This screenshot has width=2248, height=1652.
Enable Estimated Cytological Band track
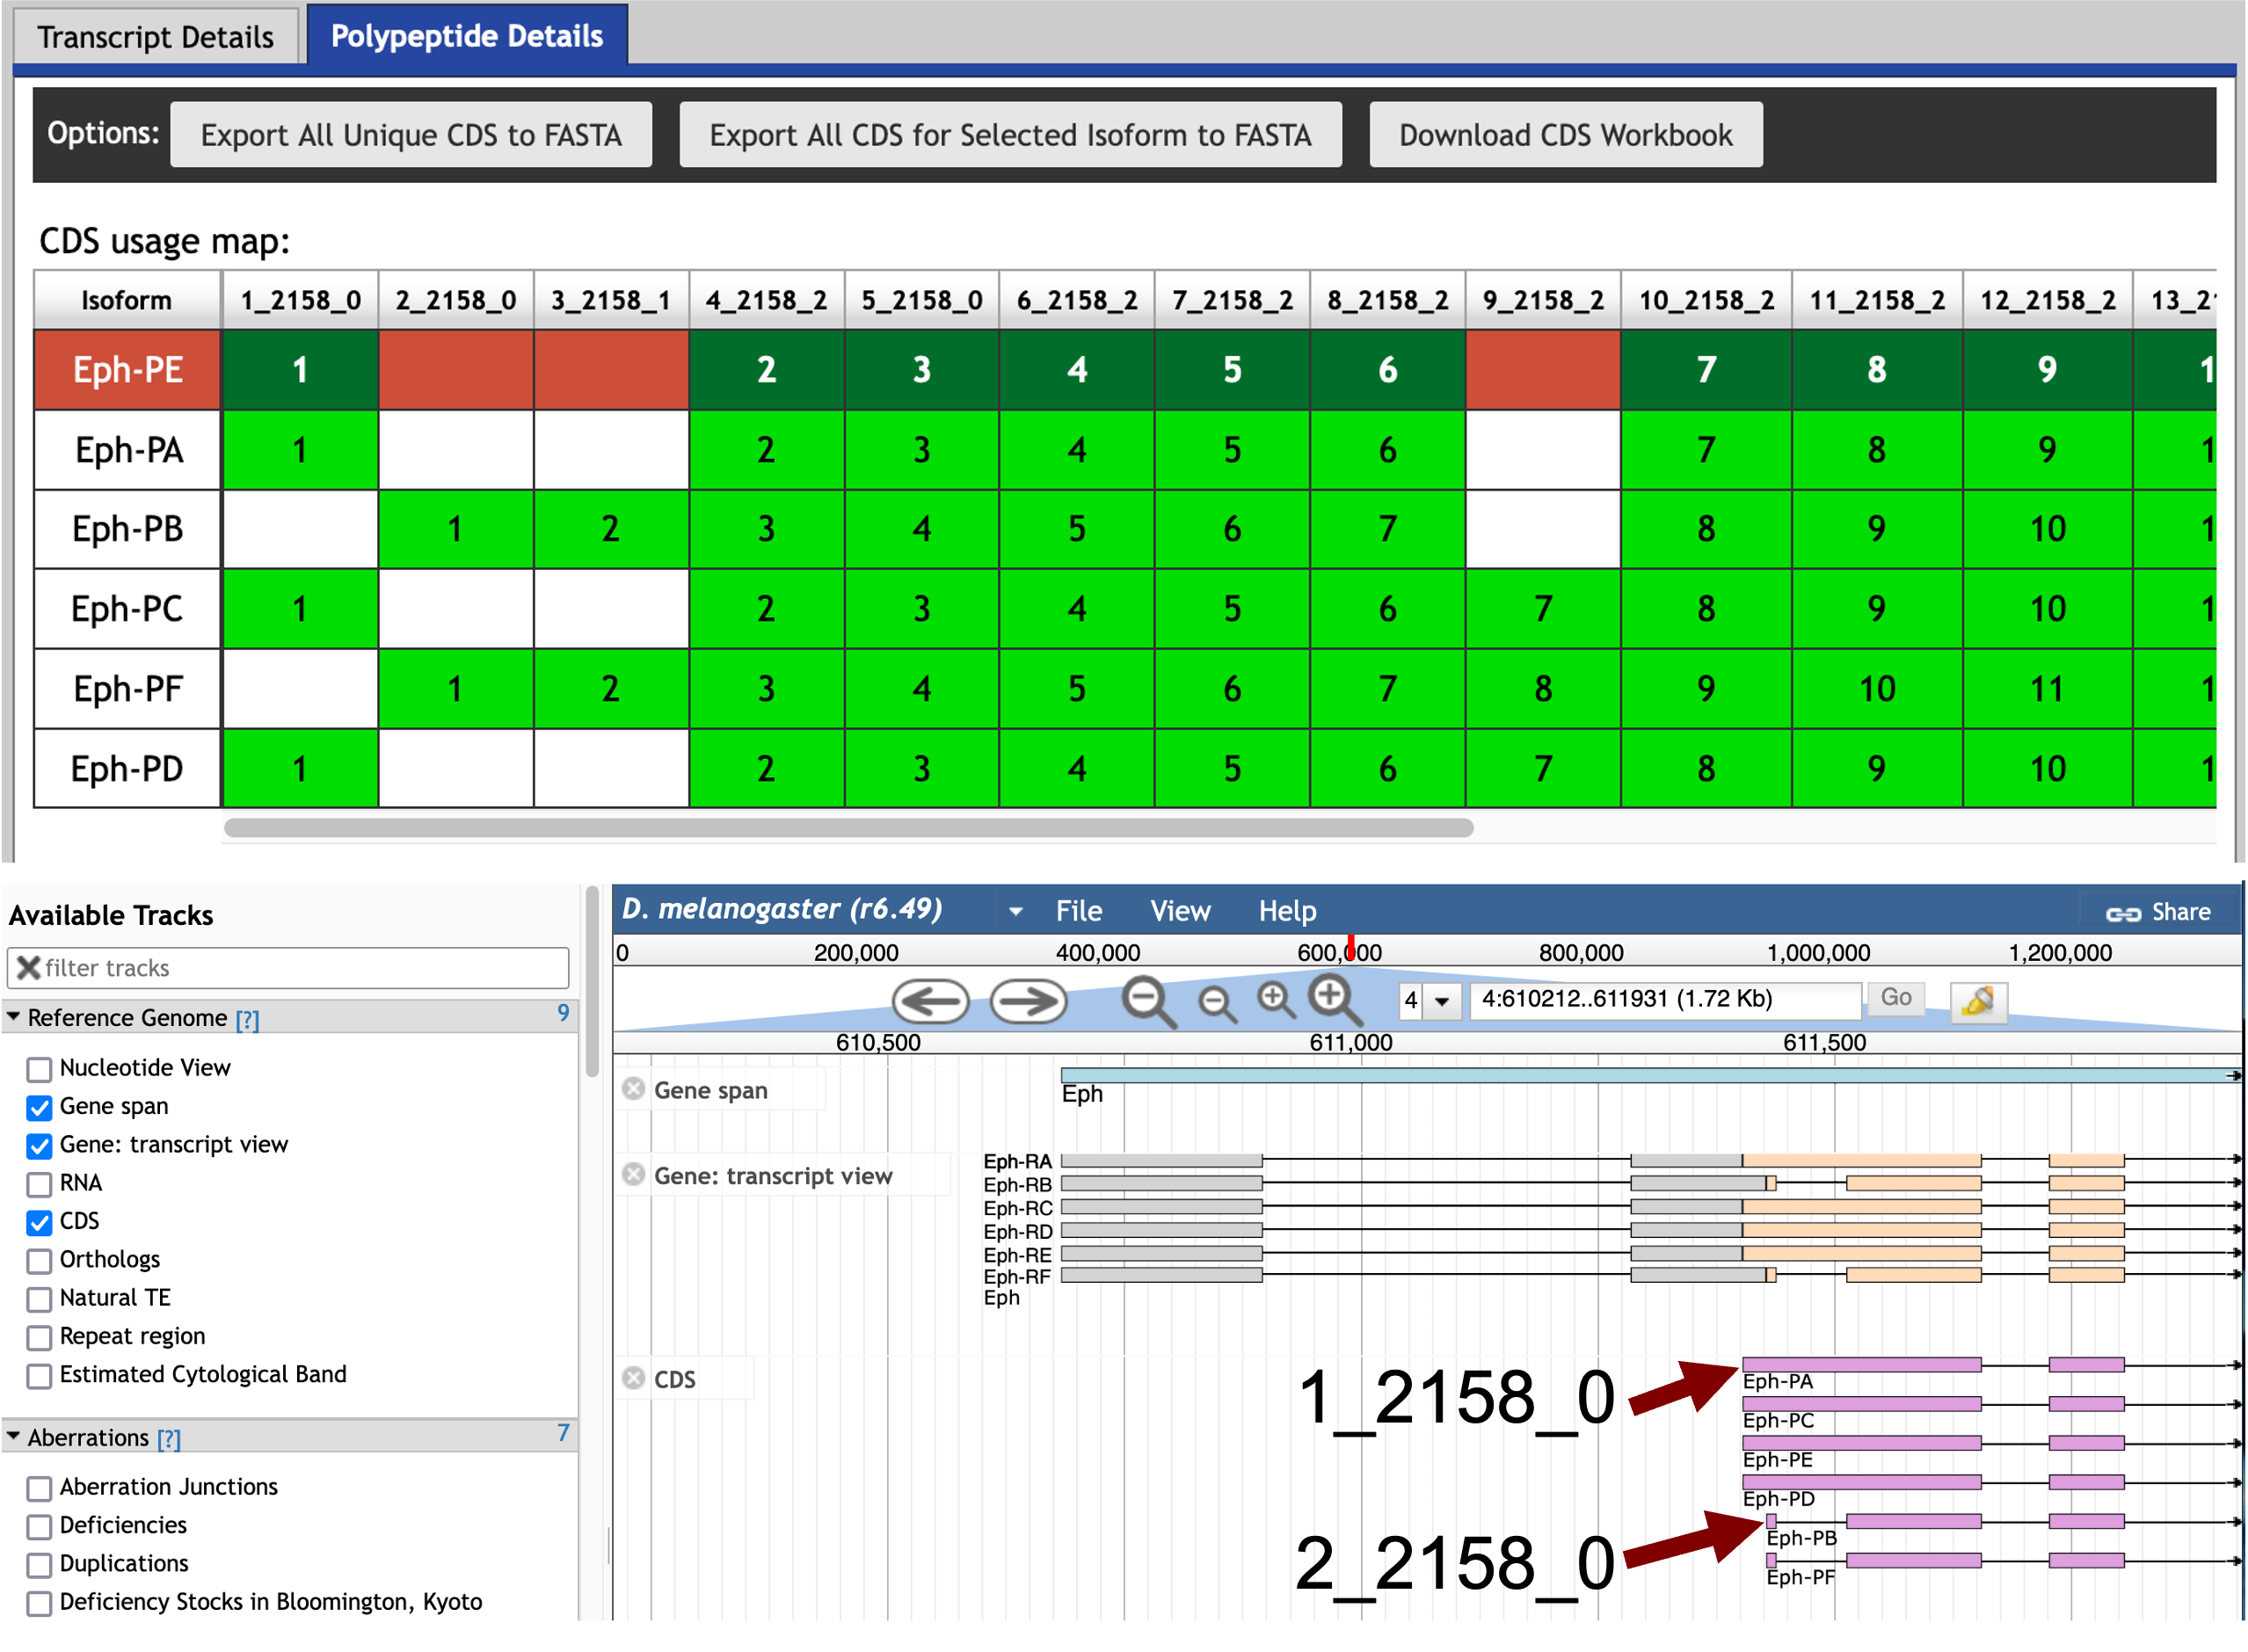39,1376
